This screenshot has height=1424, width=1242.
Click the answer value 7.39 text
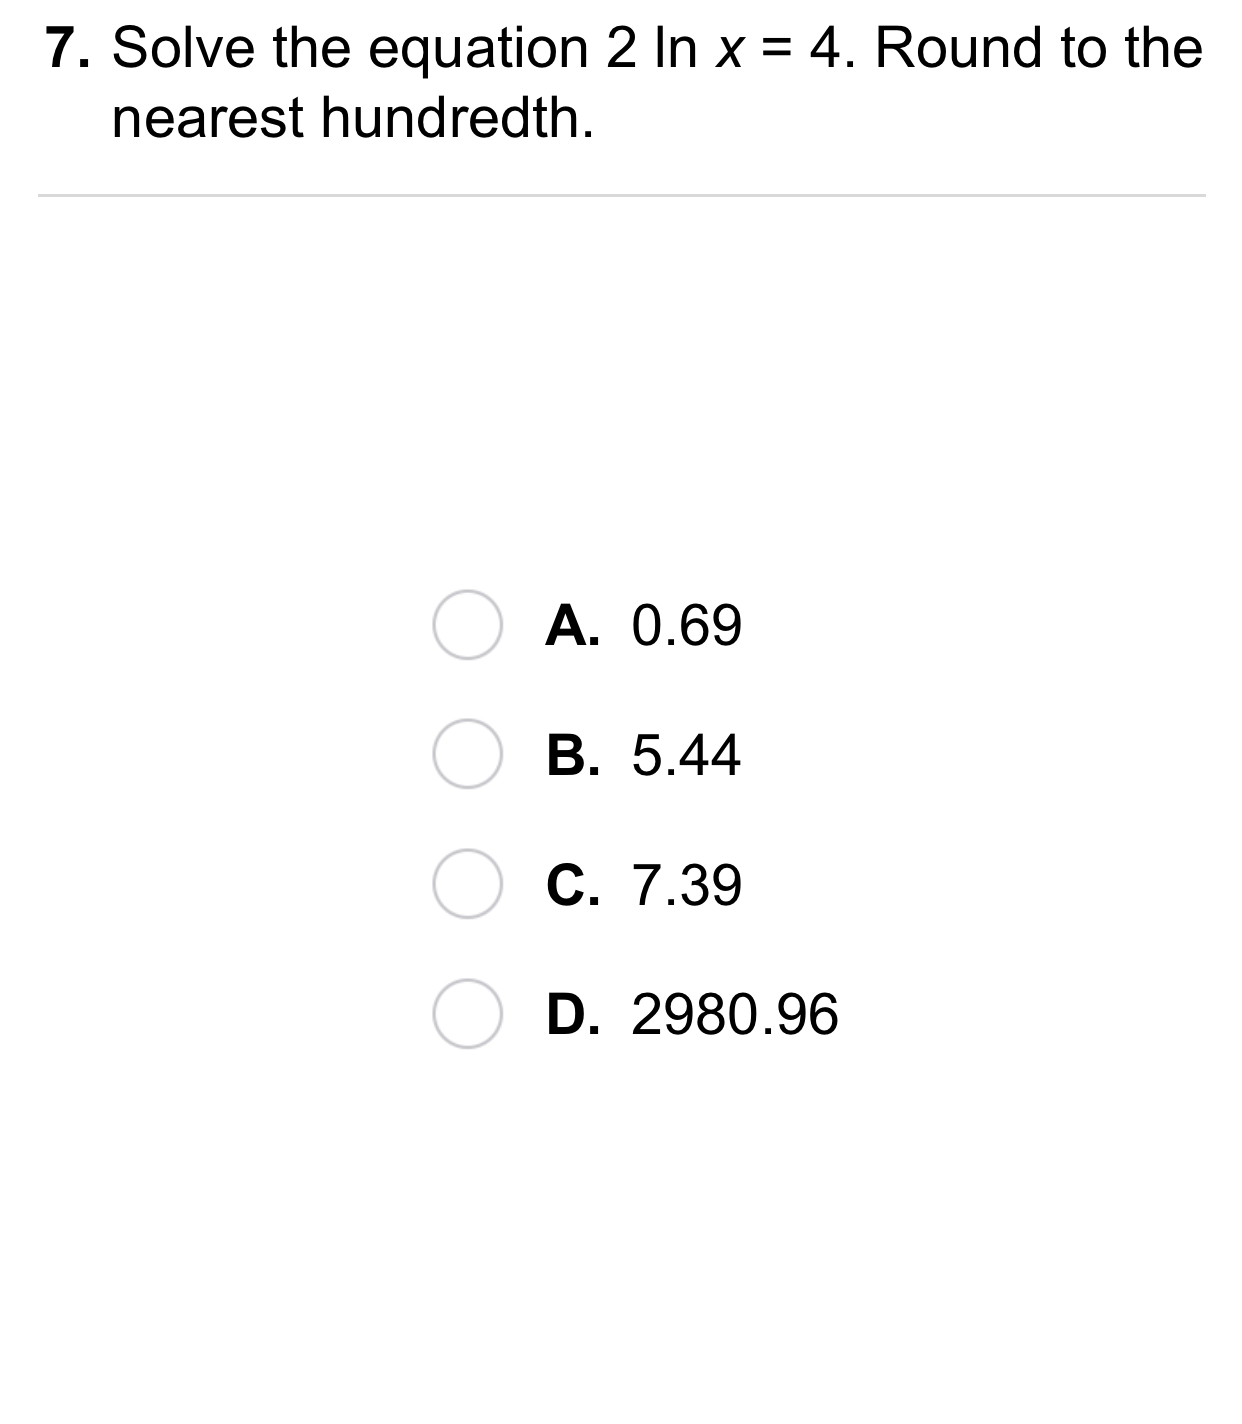click(x=687, y=885)
